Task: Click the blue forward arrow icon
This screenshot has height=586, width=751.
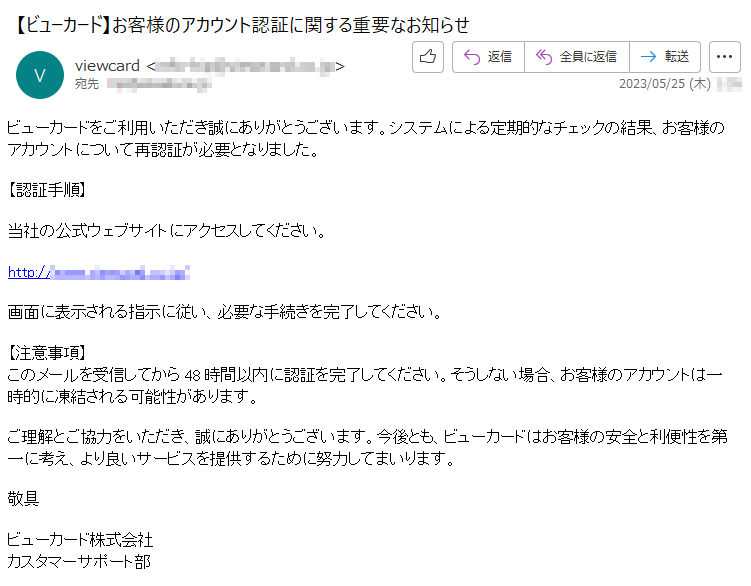Action: pos(648,57)
